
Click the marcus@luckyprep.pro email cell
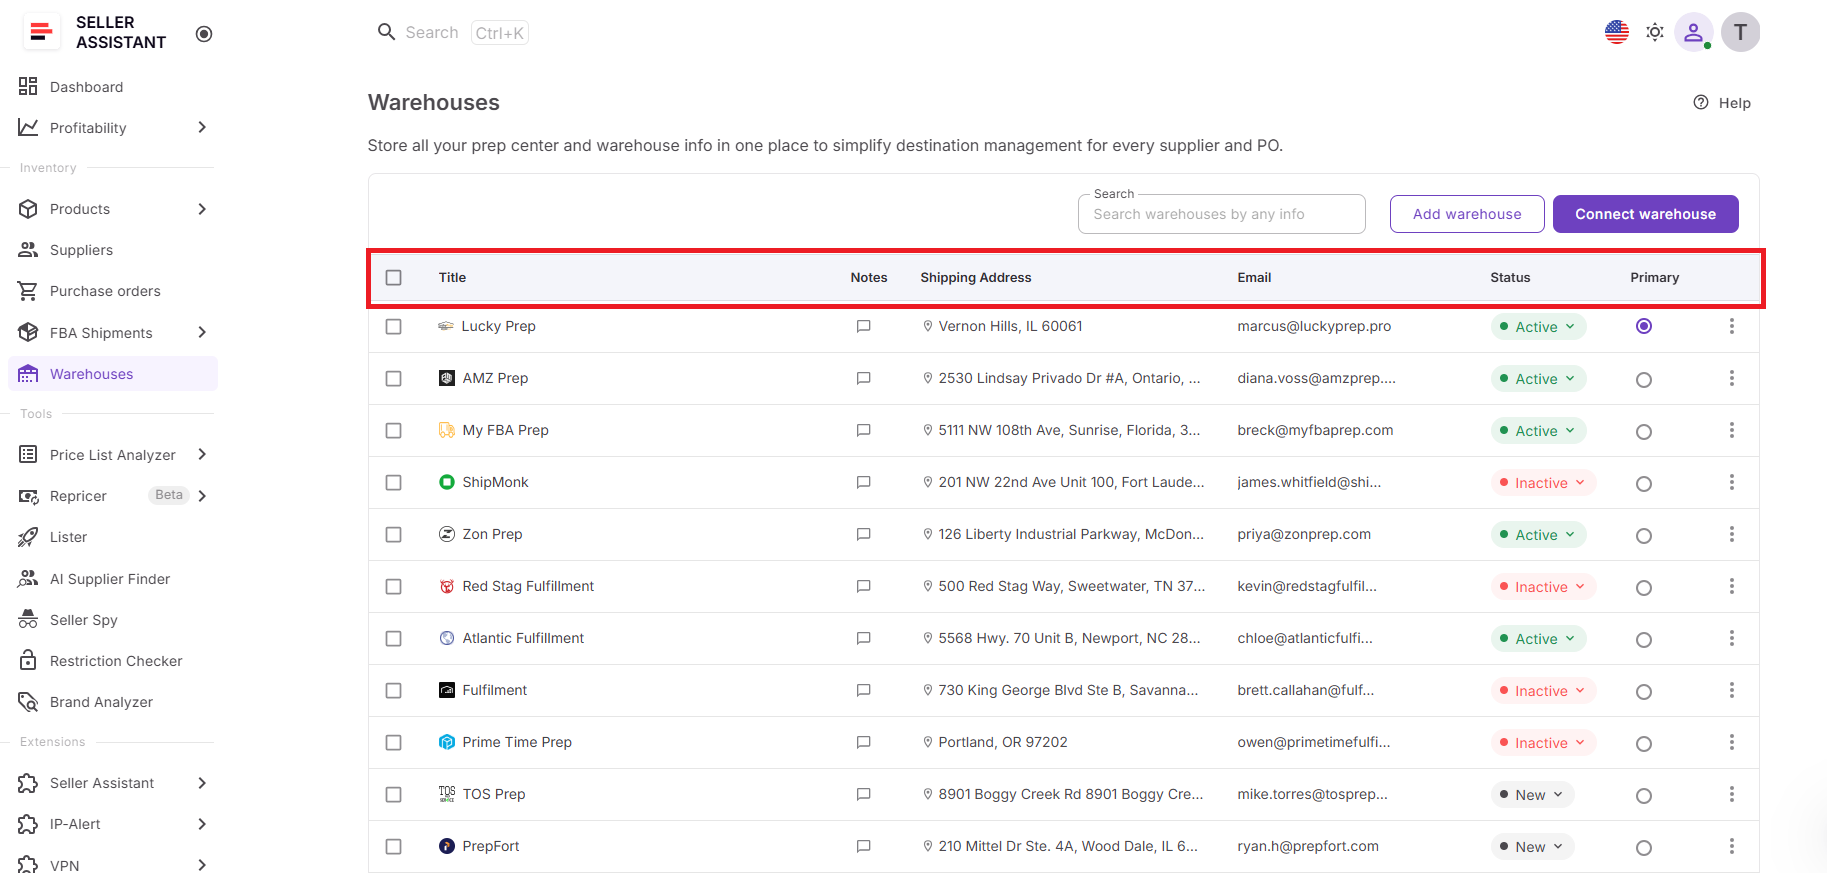click(x=1314, y=326)
